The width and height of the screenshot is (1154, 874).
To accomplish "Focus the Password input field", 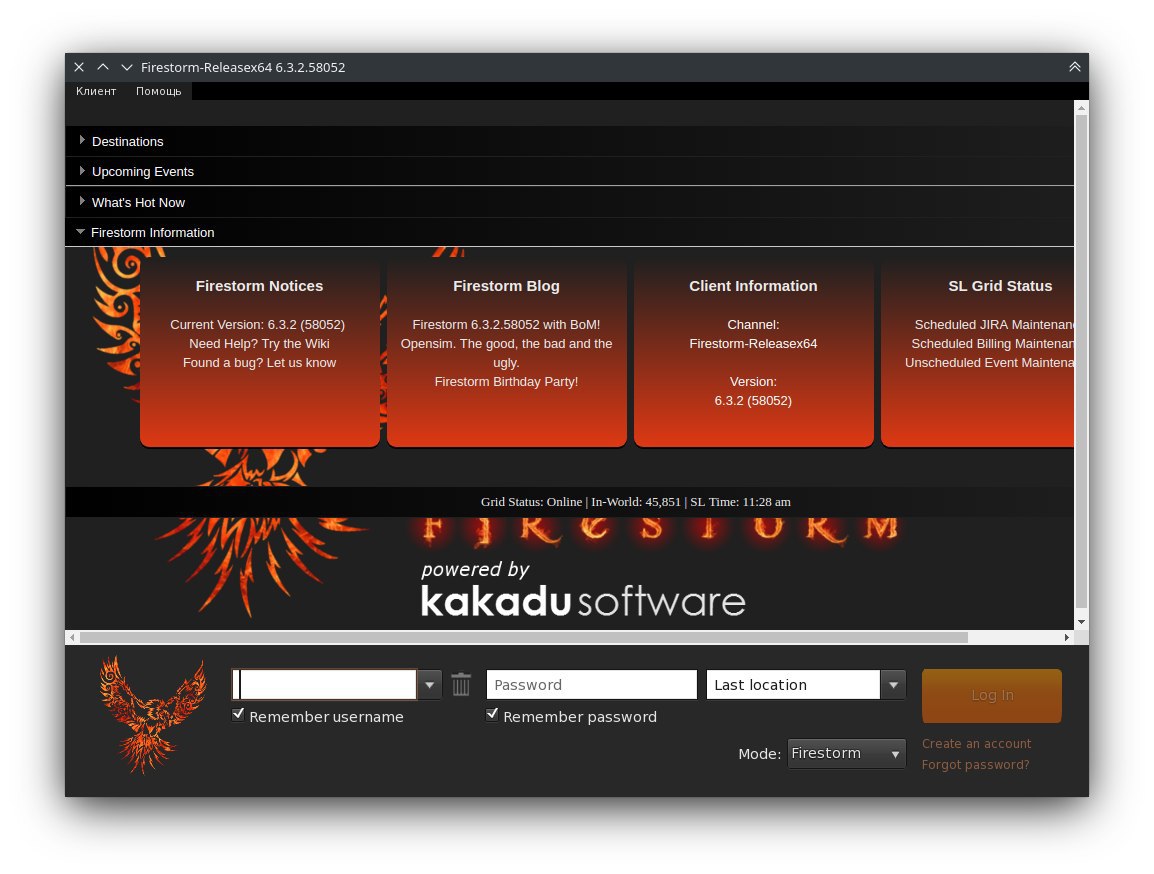I will tap(591, 685).
